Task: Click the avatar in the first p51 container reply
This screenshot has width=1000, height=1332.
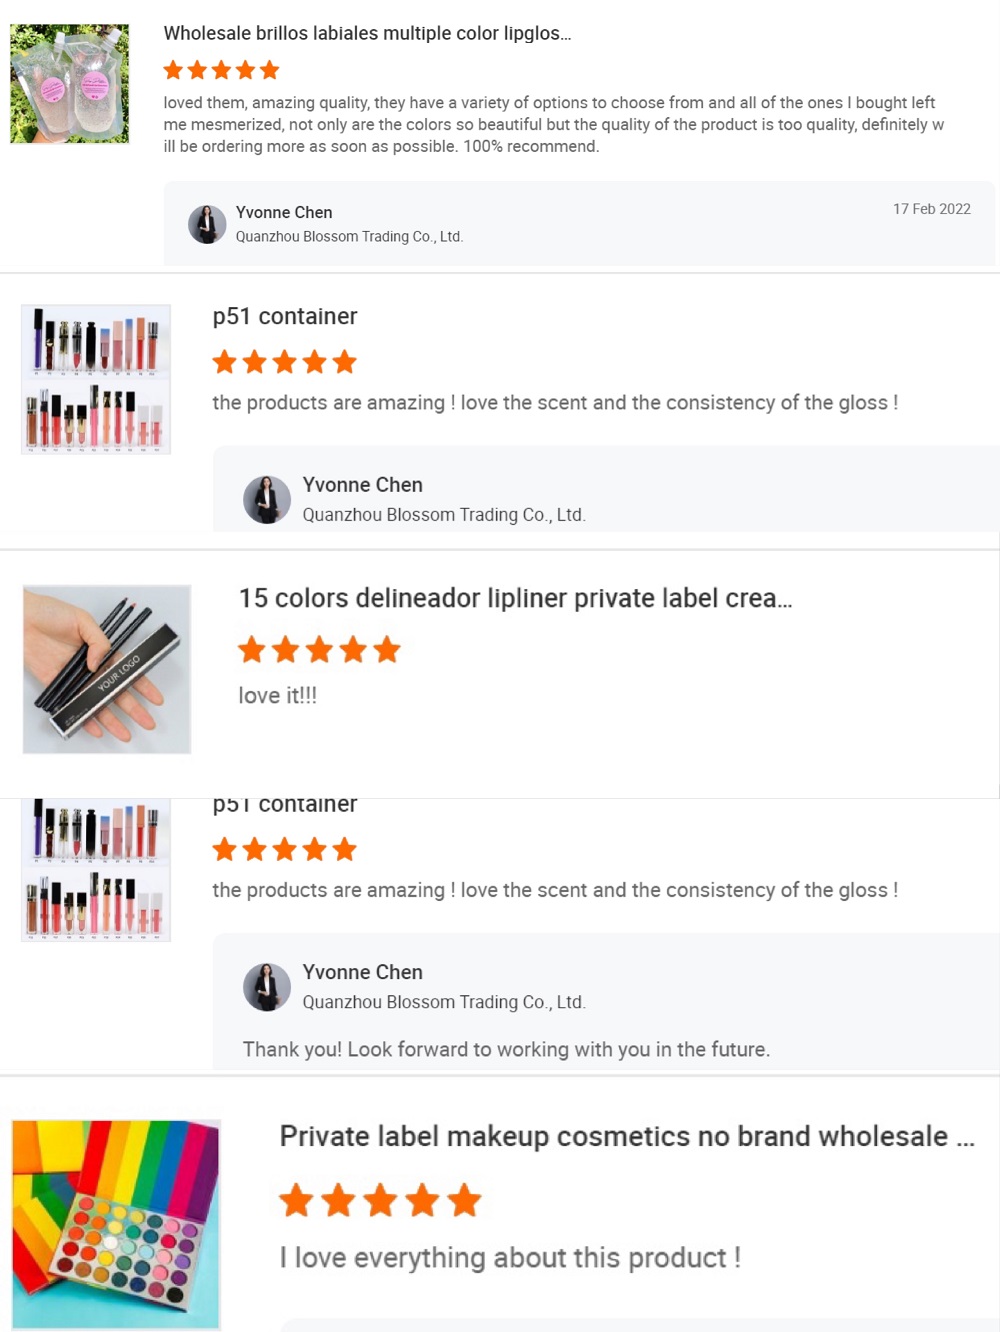Action: click(x=267, y=499)
